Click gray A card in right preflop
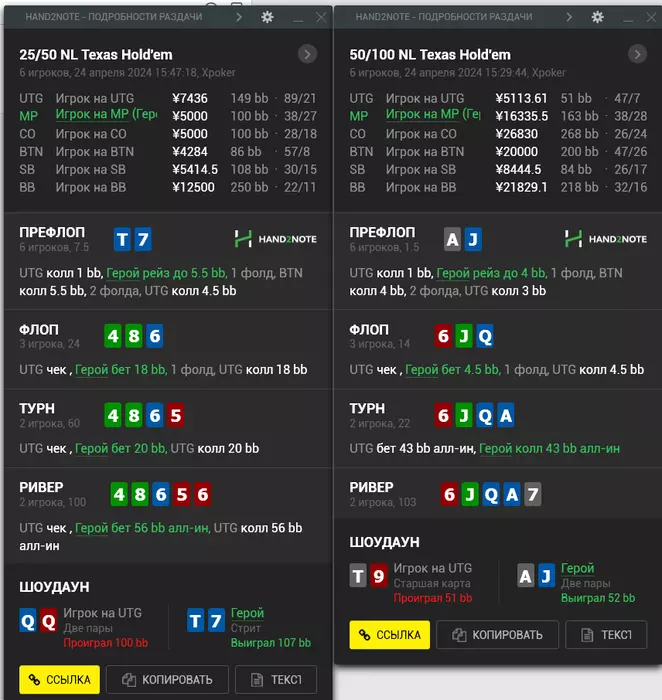The image size is (662, 700). click(452, 239)
